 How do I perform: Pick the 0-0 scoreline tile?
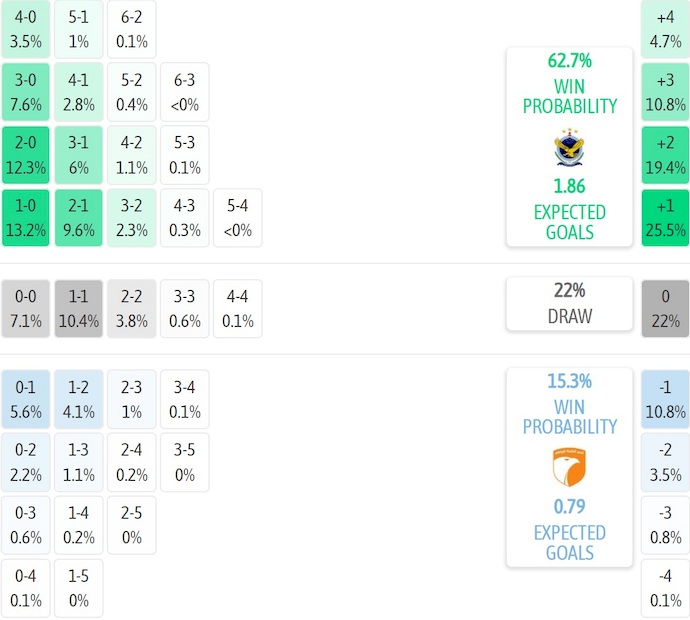[x=26, y=308]
